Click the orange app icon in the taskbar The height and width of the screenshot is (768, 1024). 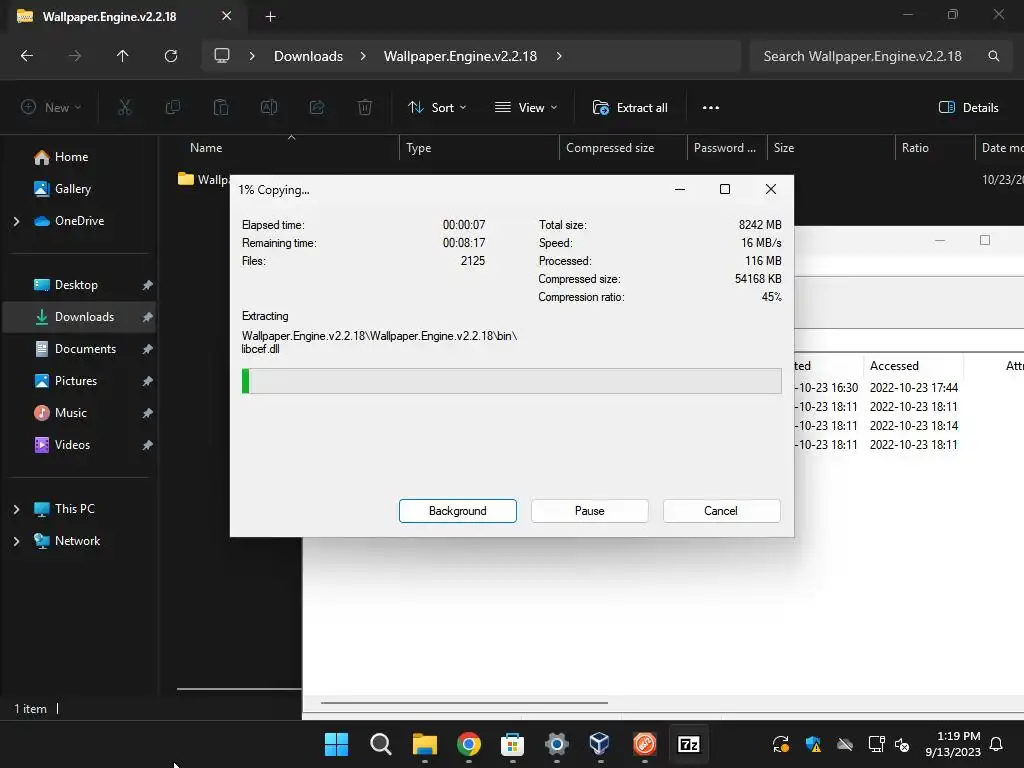coord(645,744)
